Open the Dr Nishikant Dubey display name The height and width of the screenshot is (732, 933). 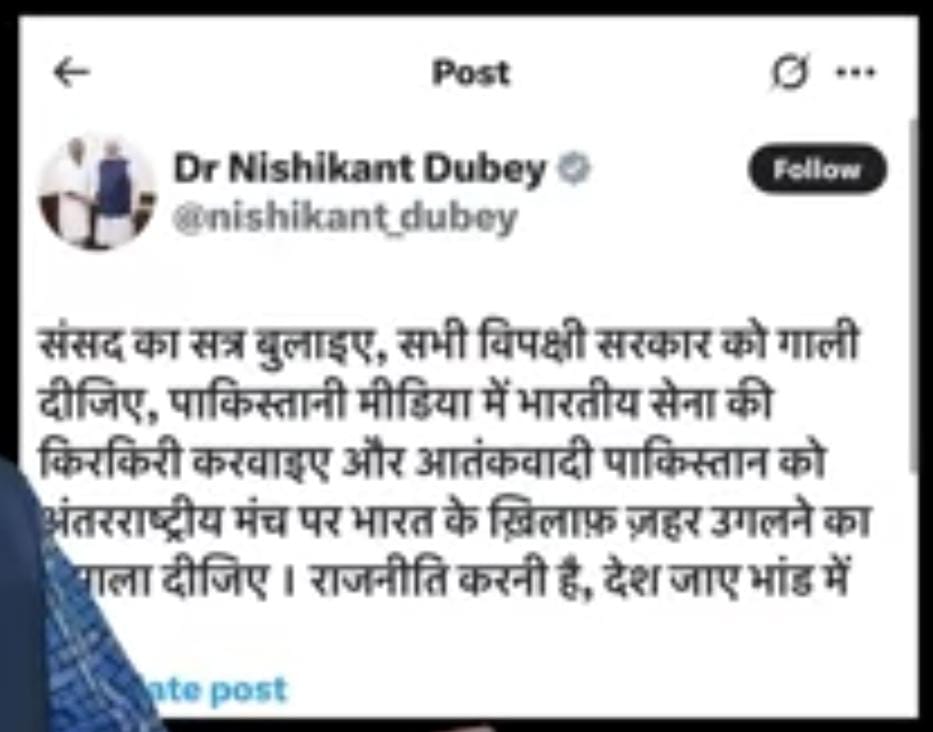(x=359, y=168)
